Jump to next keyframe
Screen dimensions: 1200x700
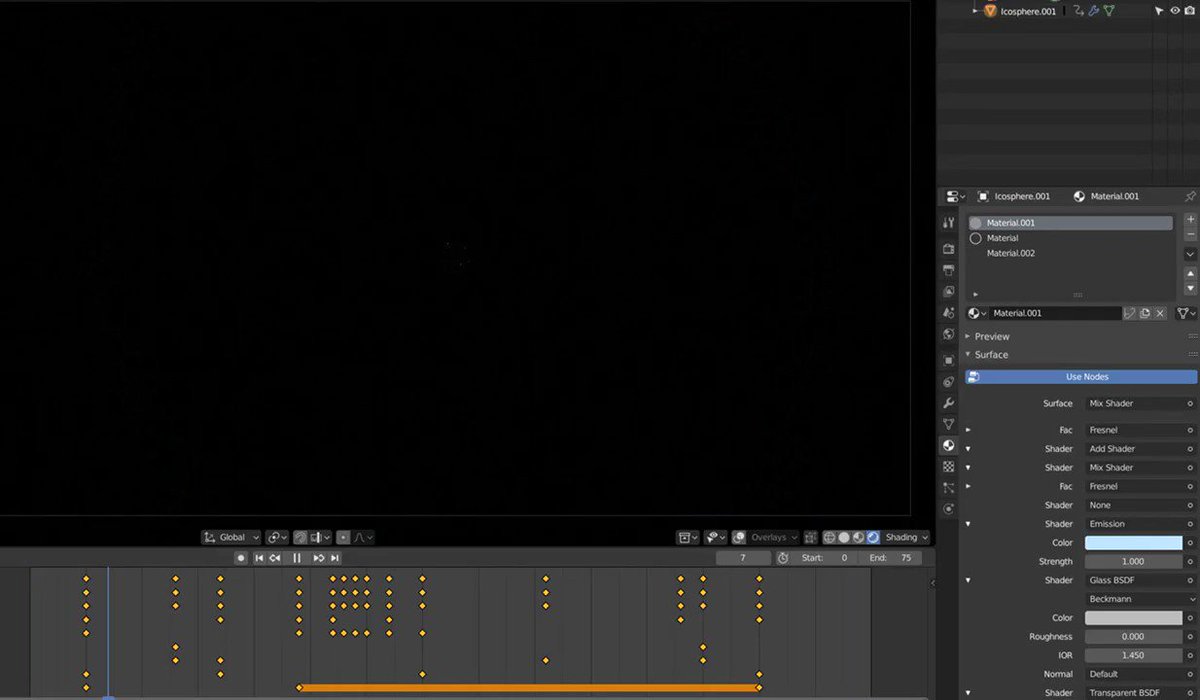point(319,558)
